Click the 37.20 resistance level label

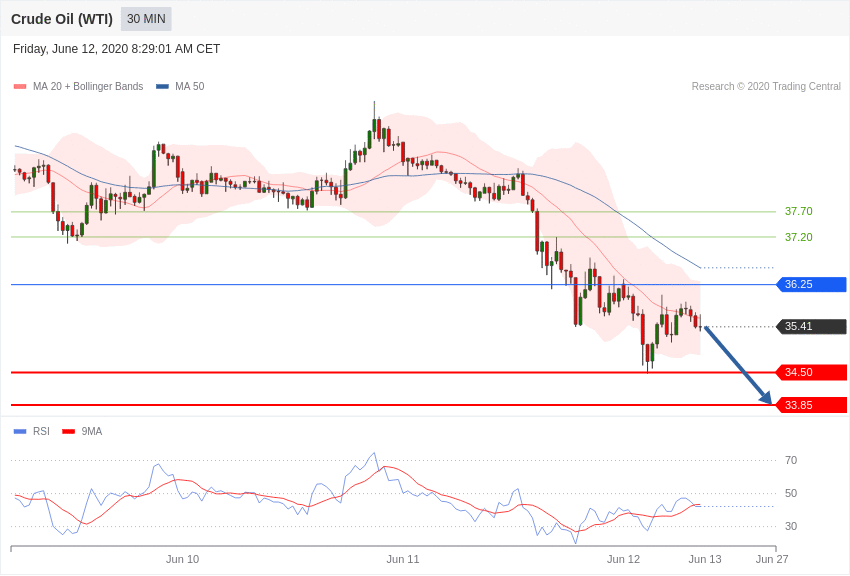tap(798, 238)
